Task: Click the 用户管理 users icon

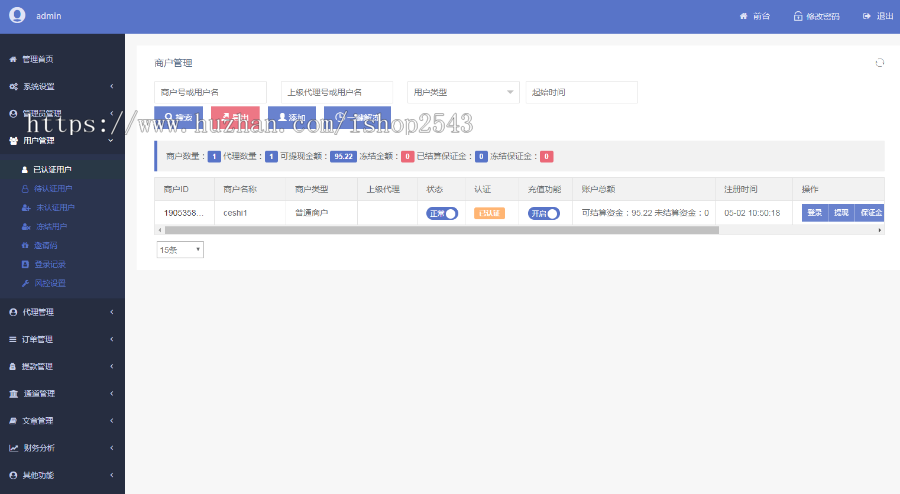Action: point(14,141)
